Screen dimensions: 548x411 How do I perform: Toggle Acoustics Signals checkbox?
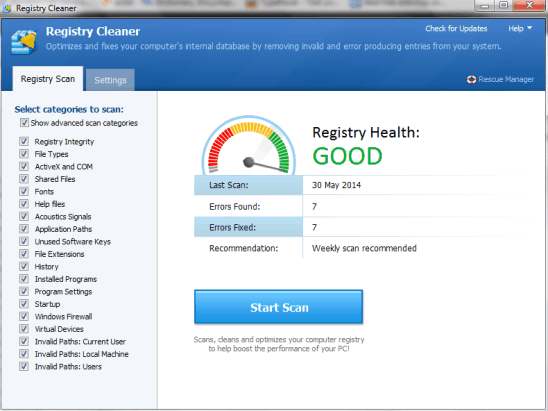[x=24, y=216]
